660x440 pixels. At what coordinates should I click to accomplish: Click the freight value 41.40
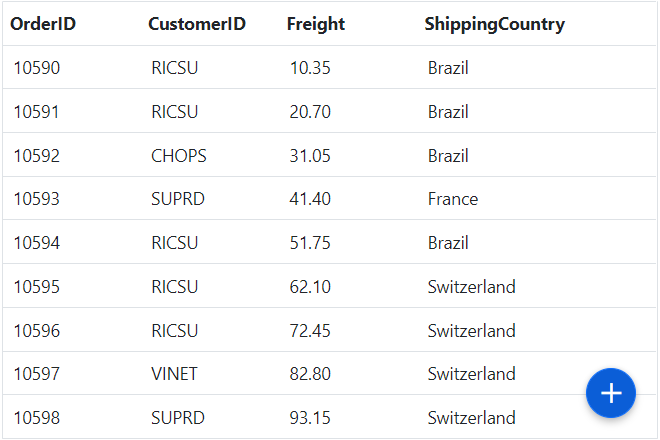310,199
